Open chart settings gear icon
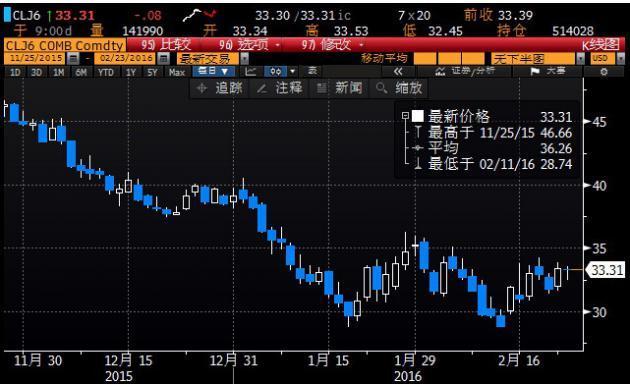Image resolution: width=630 pixels, height=388 pixels. coord(603,72)
